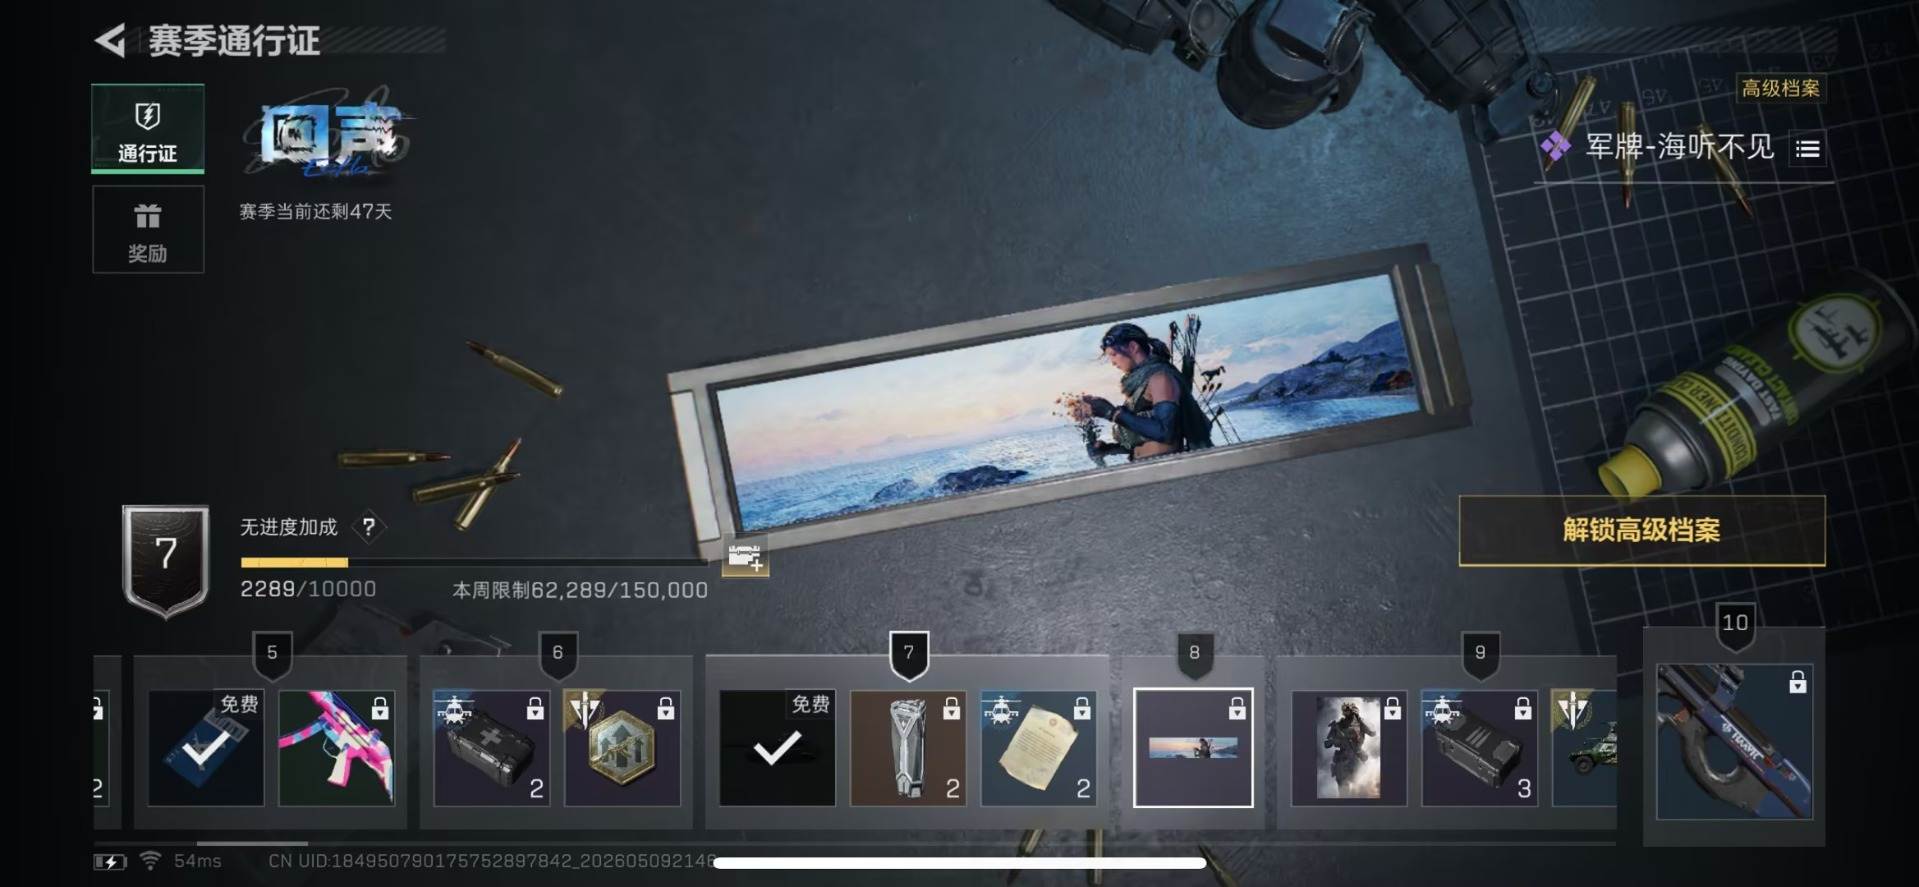Viewport: 1919px width, 887px height.
Task: Click the level 7 marker badge
Action: tap(908, 655)
